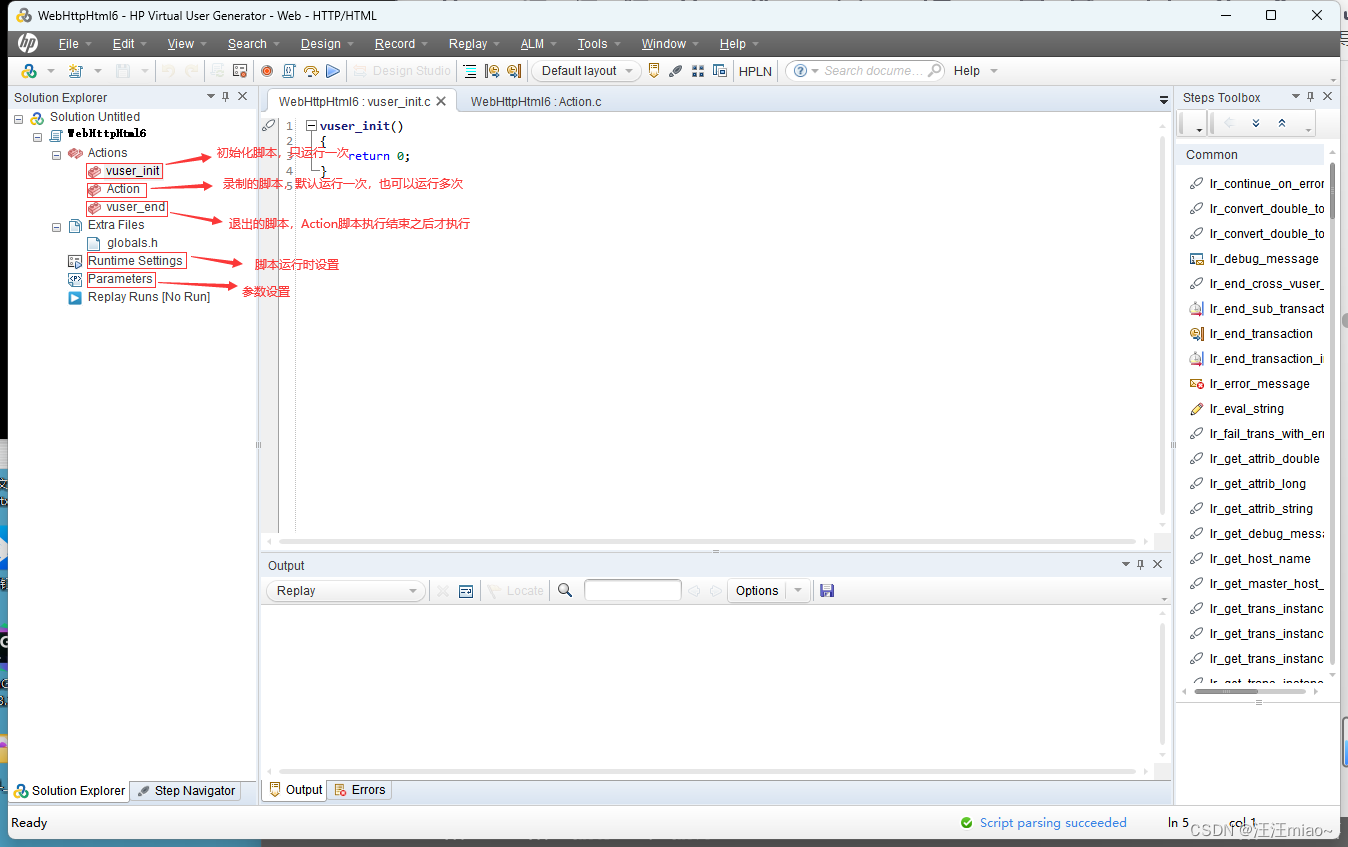1348x847 pixels.
Task: Switch to the Step Navigator tab
Action: tap(186, 791)
